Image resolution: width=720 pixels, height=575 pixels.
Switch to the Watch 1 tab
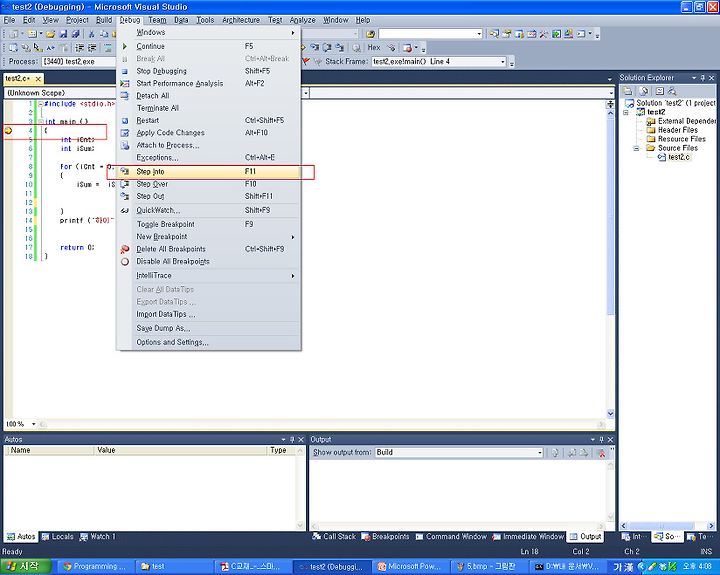(x=98, y=537)
